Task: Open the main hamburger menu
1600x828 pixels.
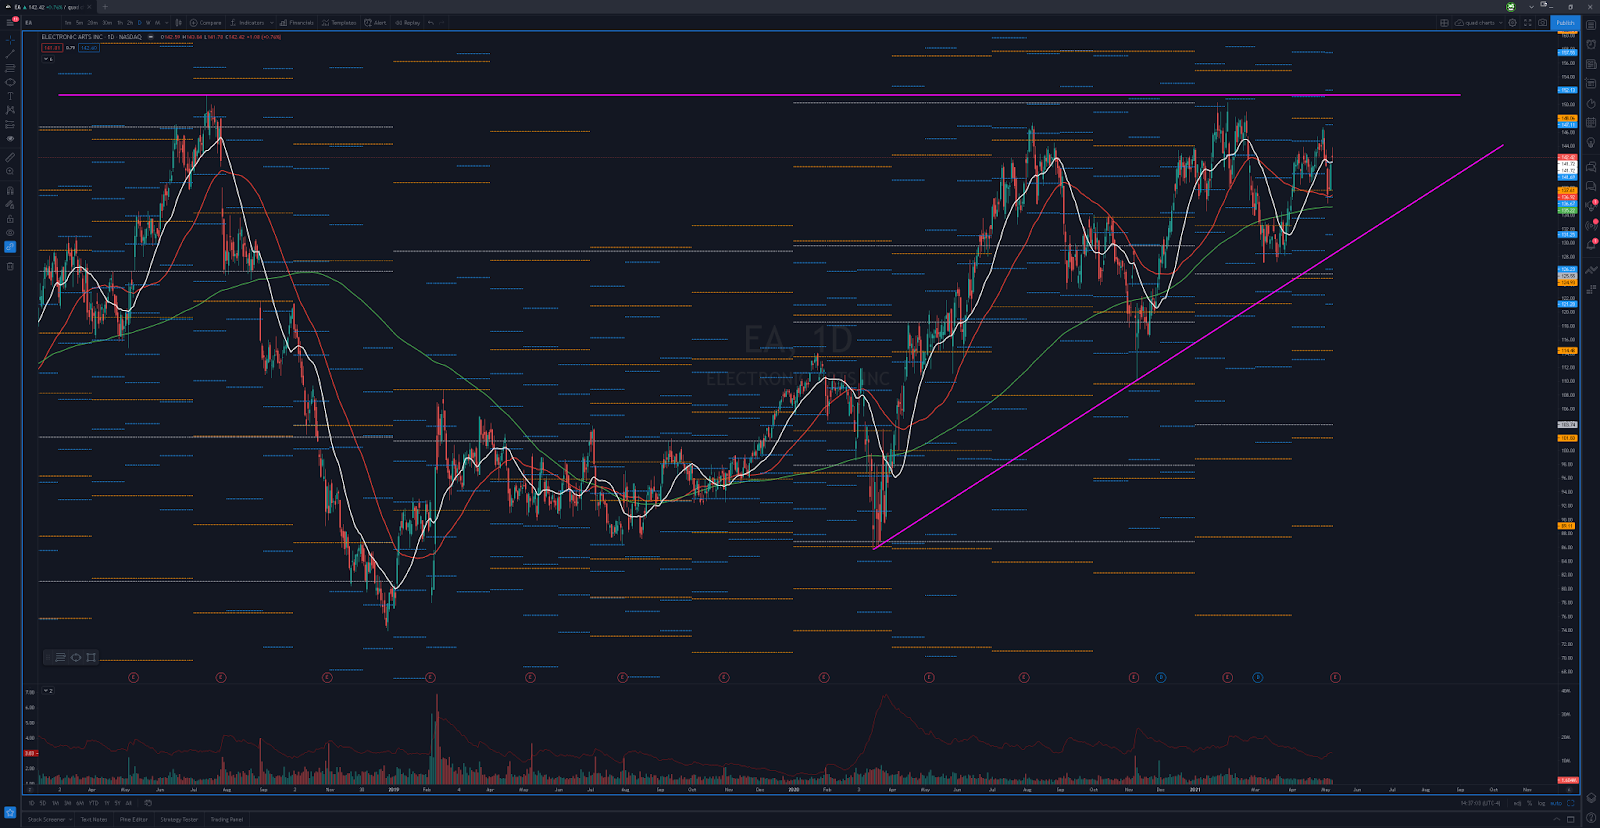Action: point(10,22)
